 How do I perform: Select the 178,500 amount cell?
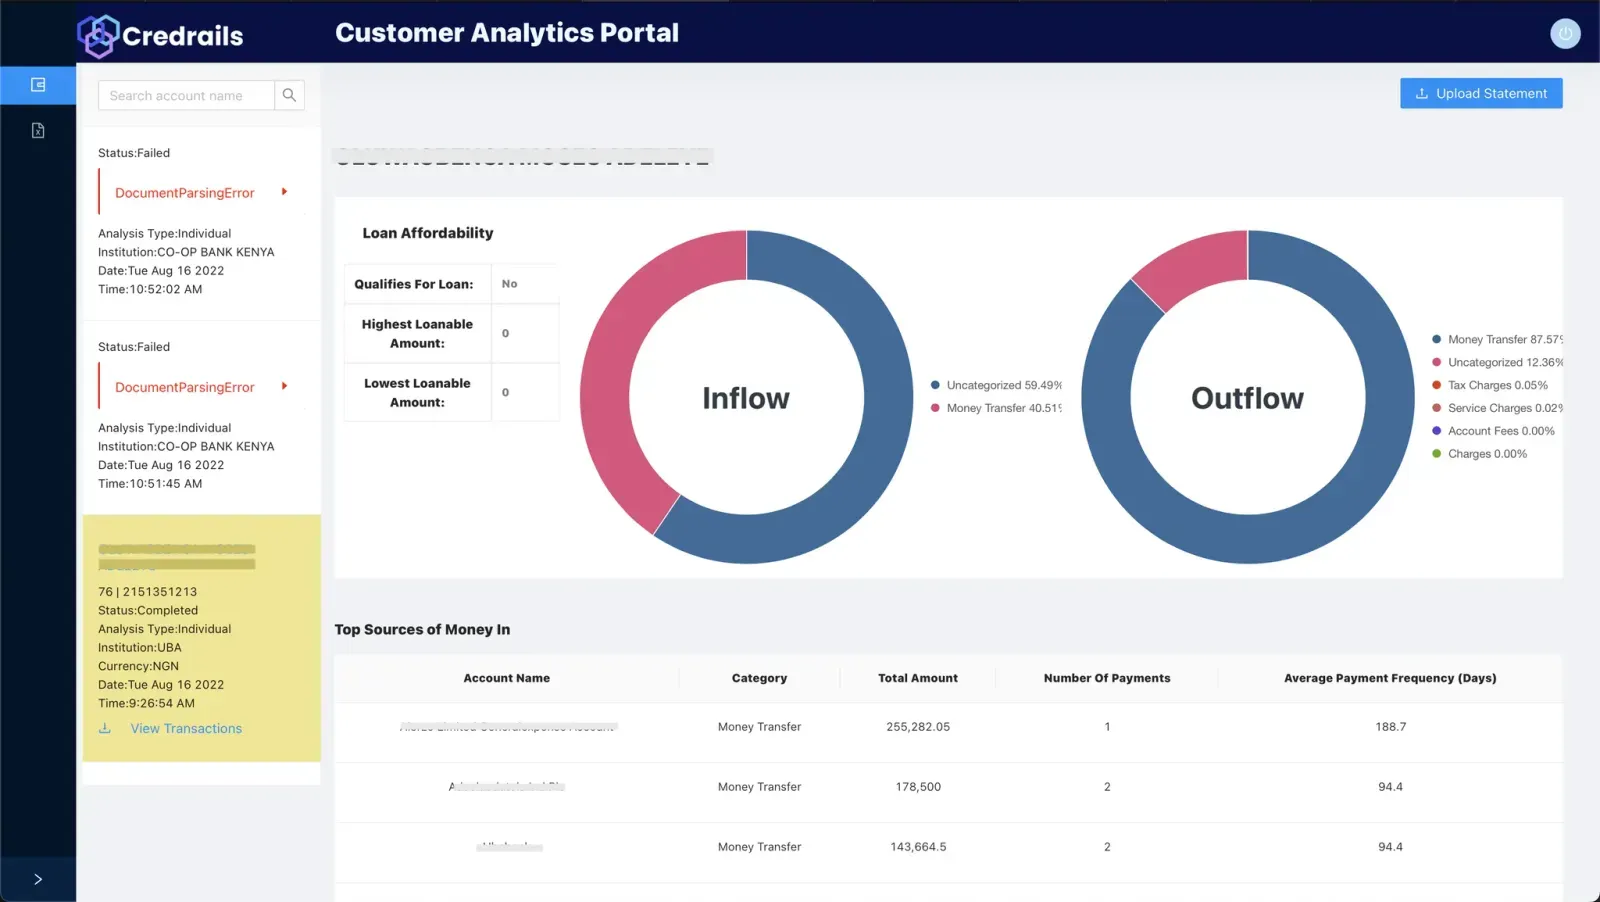918,787
